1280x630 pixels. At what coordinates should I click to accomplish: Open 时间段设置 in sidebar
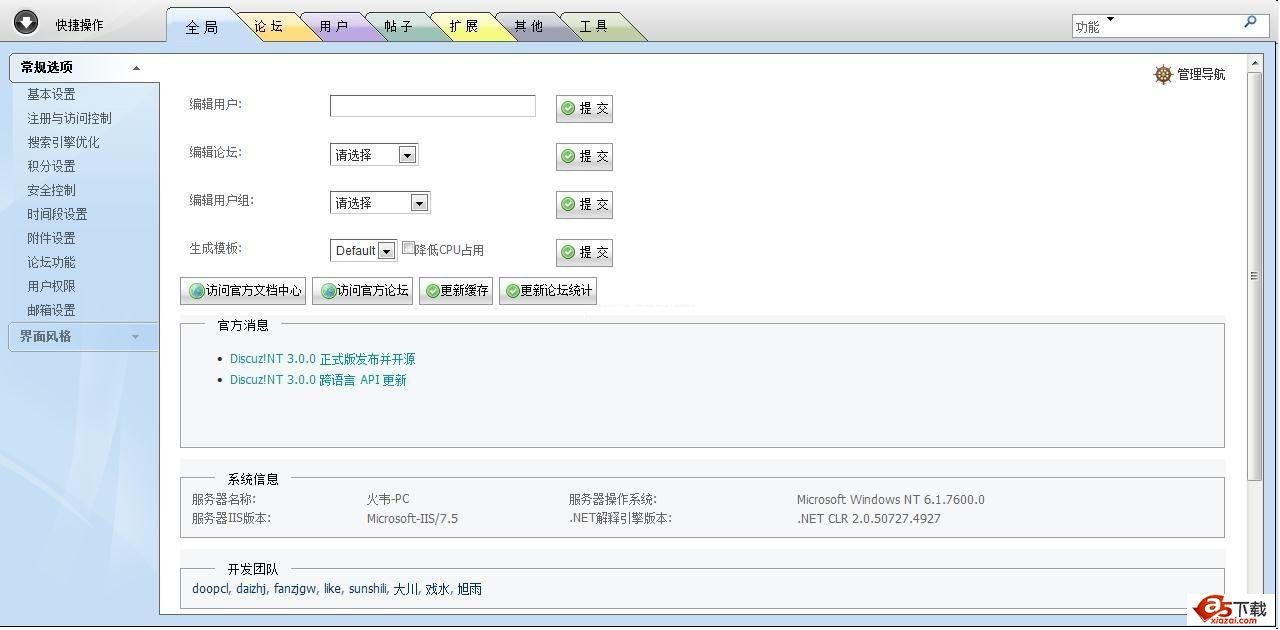[x=57, y=214]
